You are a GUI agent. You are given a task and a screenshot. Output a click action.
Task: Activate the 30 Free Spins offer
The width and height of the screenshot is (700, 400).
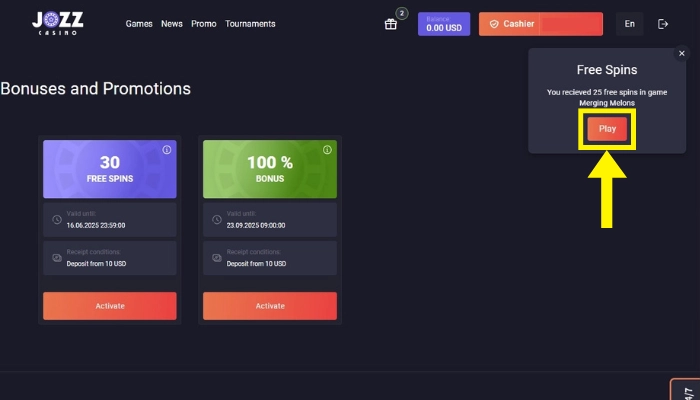110,306
